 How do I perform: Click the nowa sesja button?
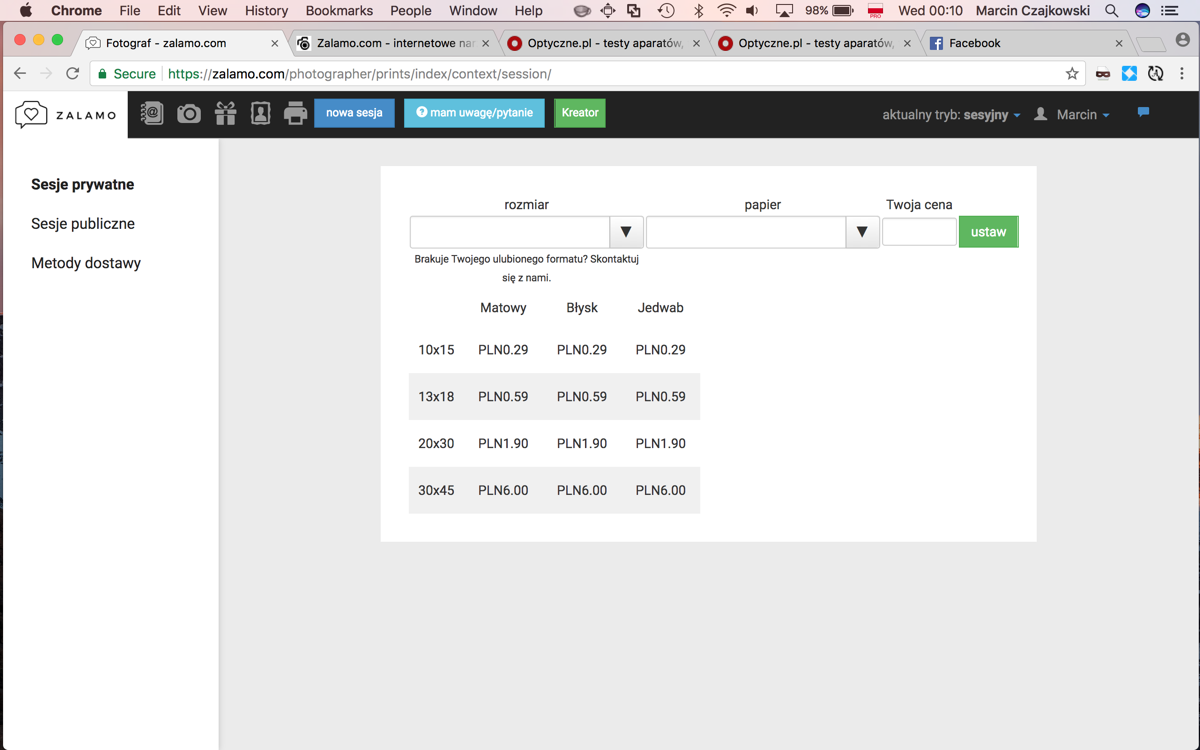[354, 113]
